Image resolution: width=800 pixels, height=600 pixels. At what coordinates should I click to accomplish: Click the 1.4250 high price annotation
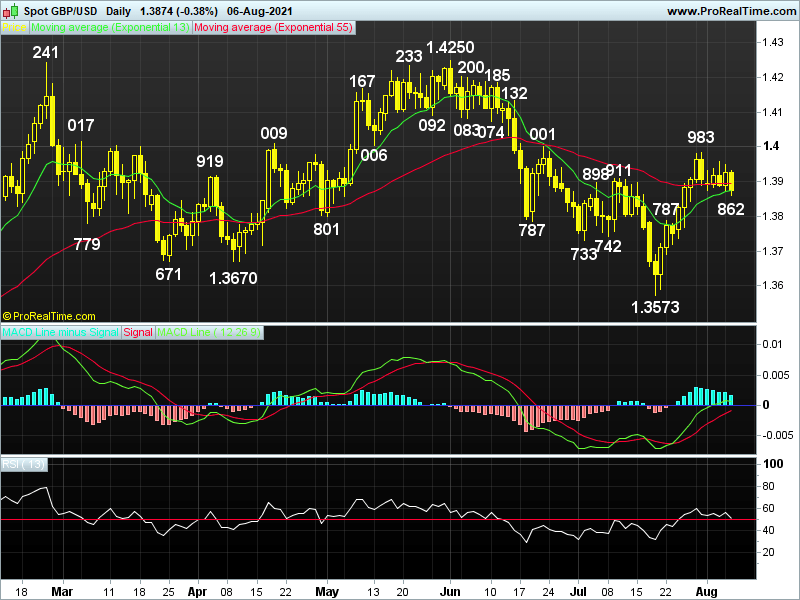click(x=449, y=48)
